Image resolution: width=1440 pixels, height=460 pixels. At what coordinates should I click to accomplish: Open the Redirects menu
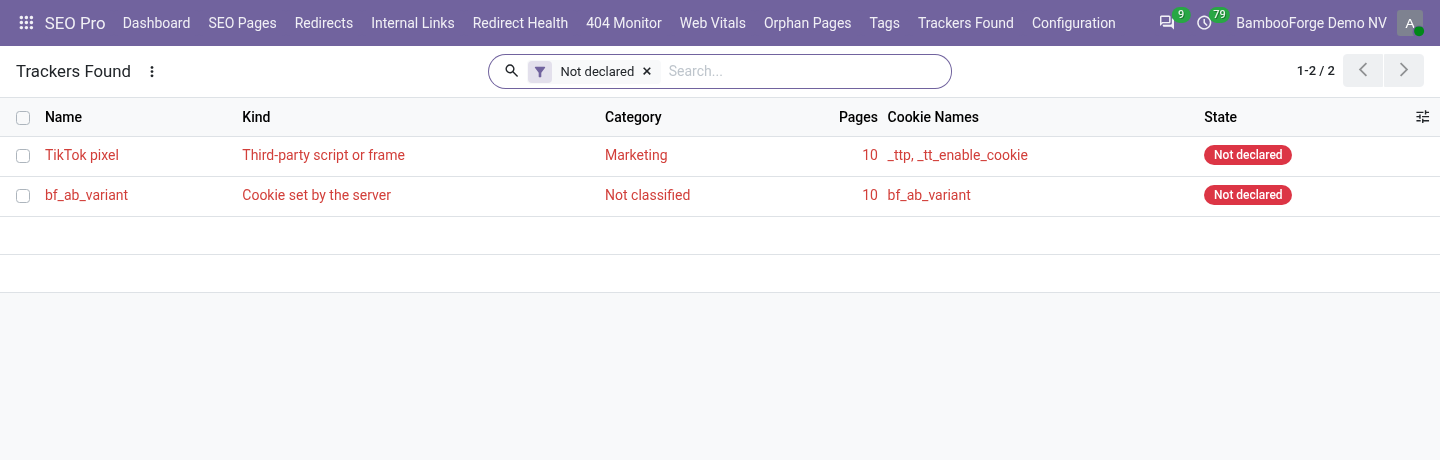coord(324,23)
